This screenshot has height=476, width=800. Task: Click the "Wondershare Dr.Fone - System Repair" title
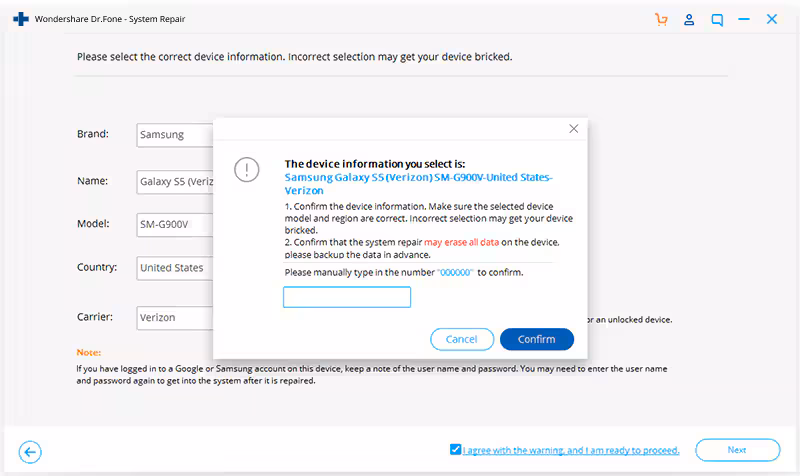[x=110, y=19]
